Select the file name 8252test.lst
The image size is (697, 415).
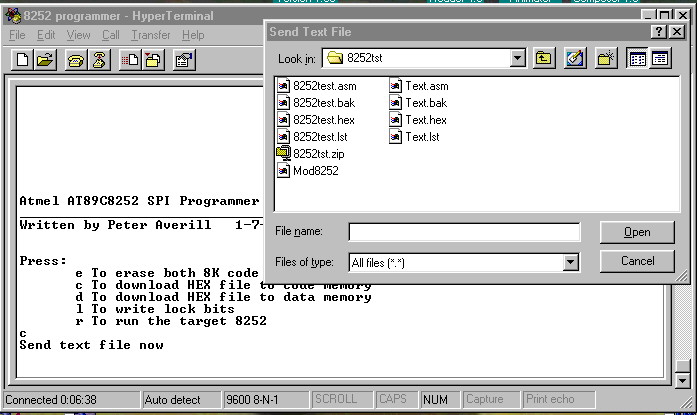coord(320,137)
